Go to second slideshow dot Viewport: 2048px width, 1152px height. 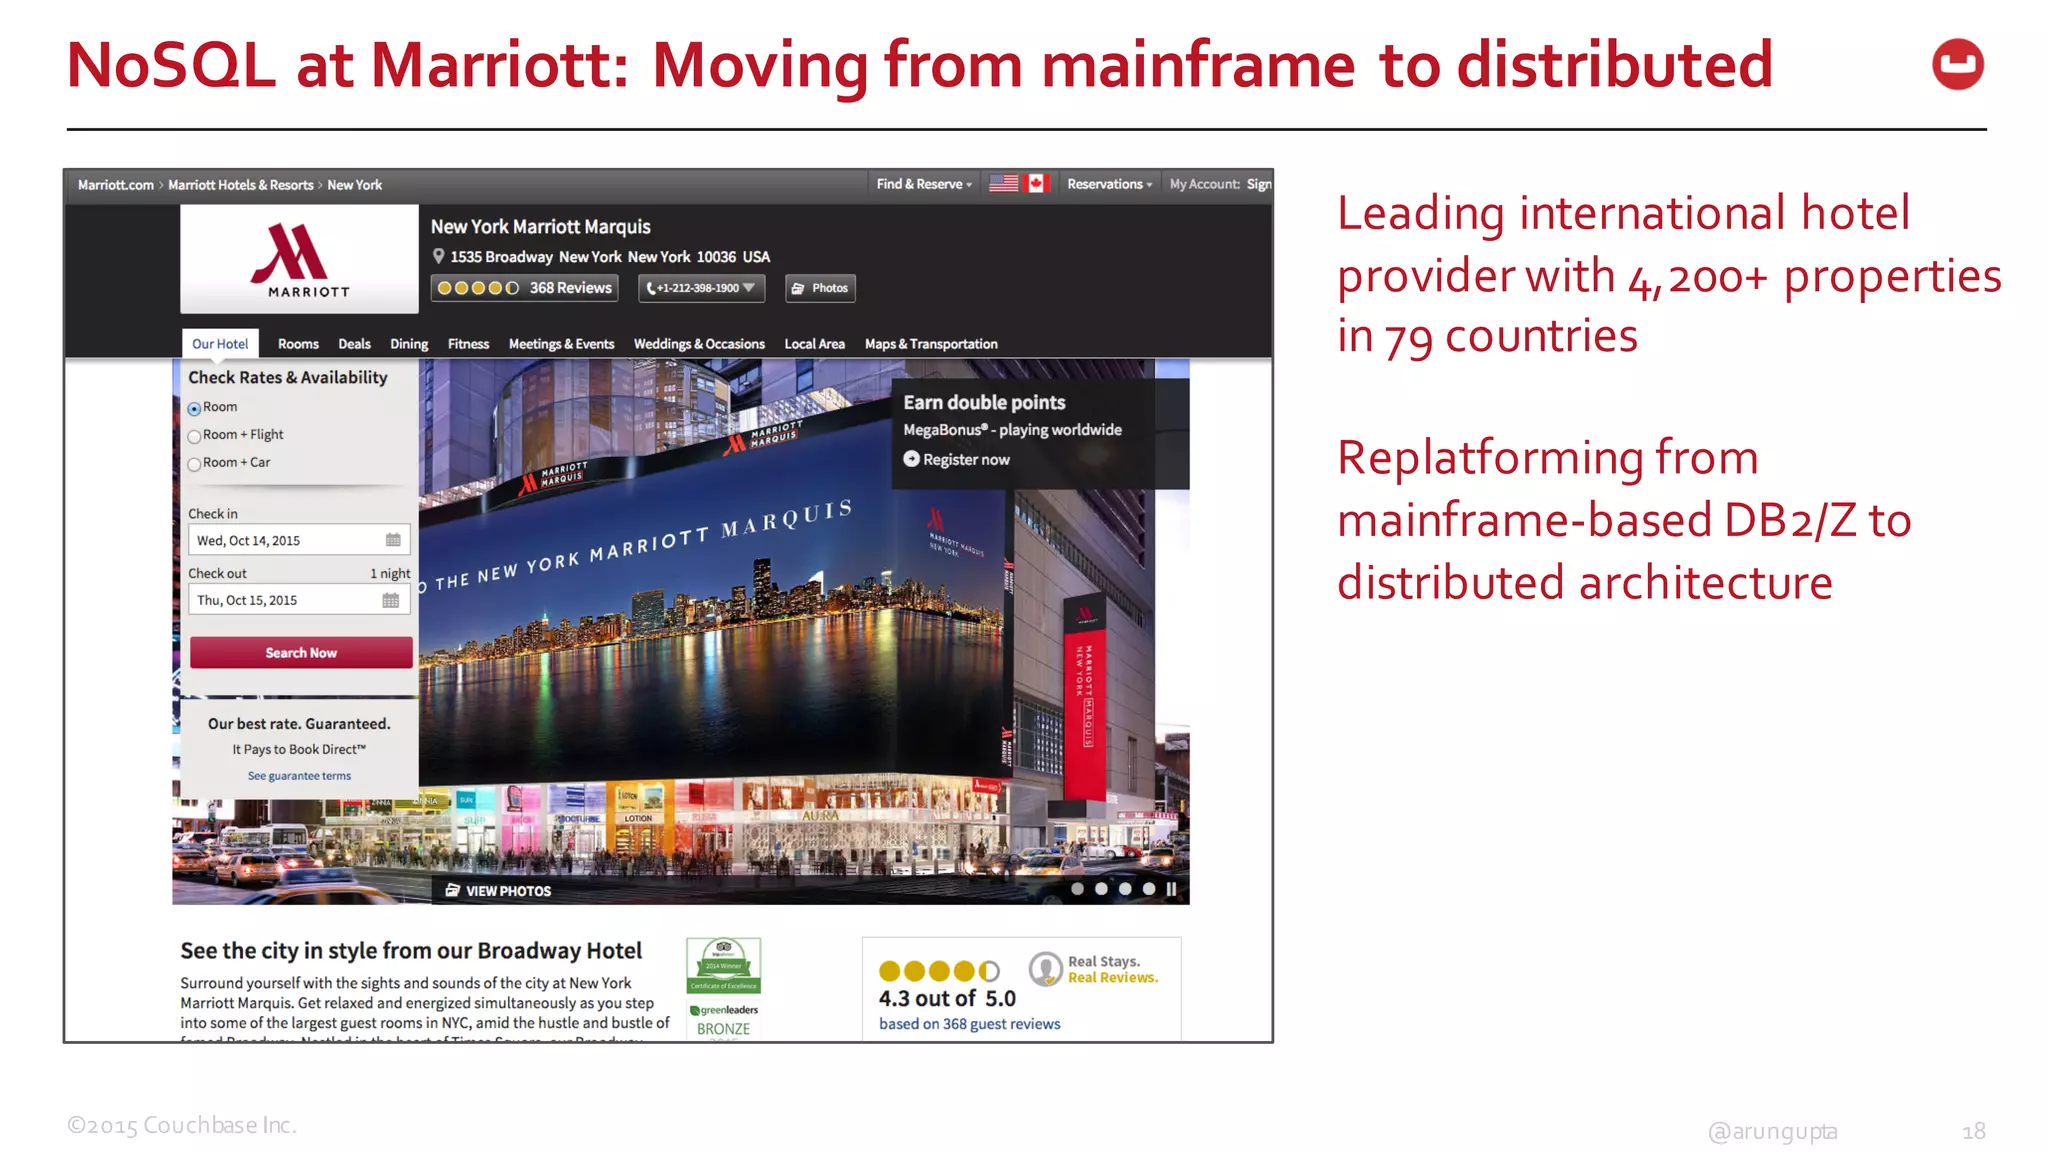pos(1101,888)
